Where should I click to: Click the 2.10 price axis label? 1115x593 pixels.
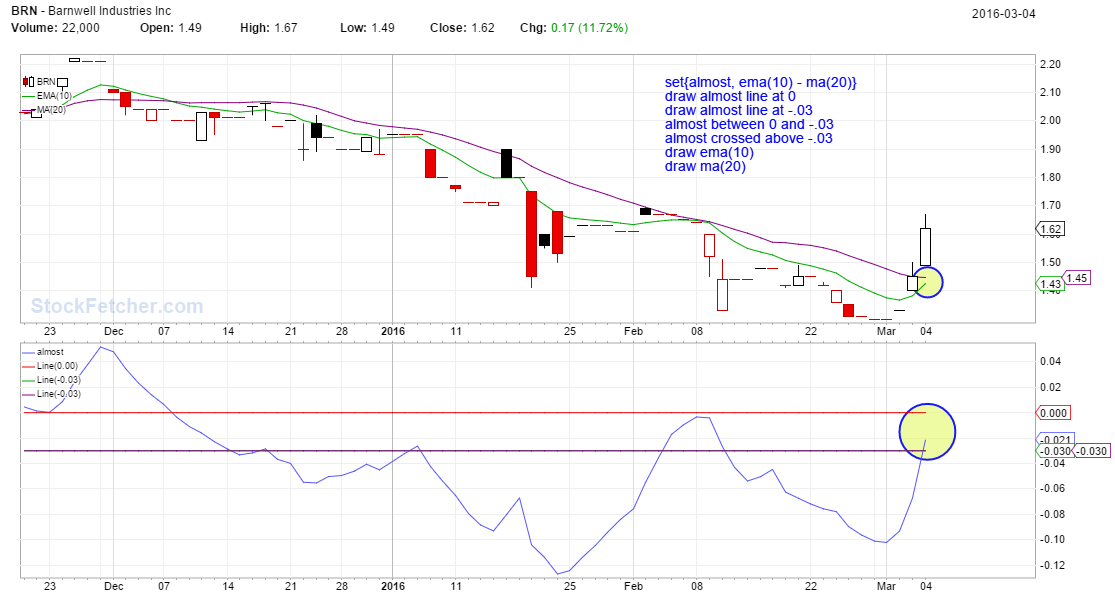pyautogui.click(x=1050, y=92)
